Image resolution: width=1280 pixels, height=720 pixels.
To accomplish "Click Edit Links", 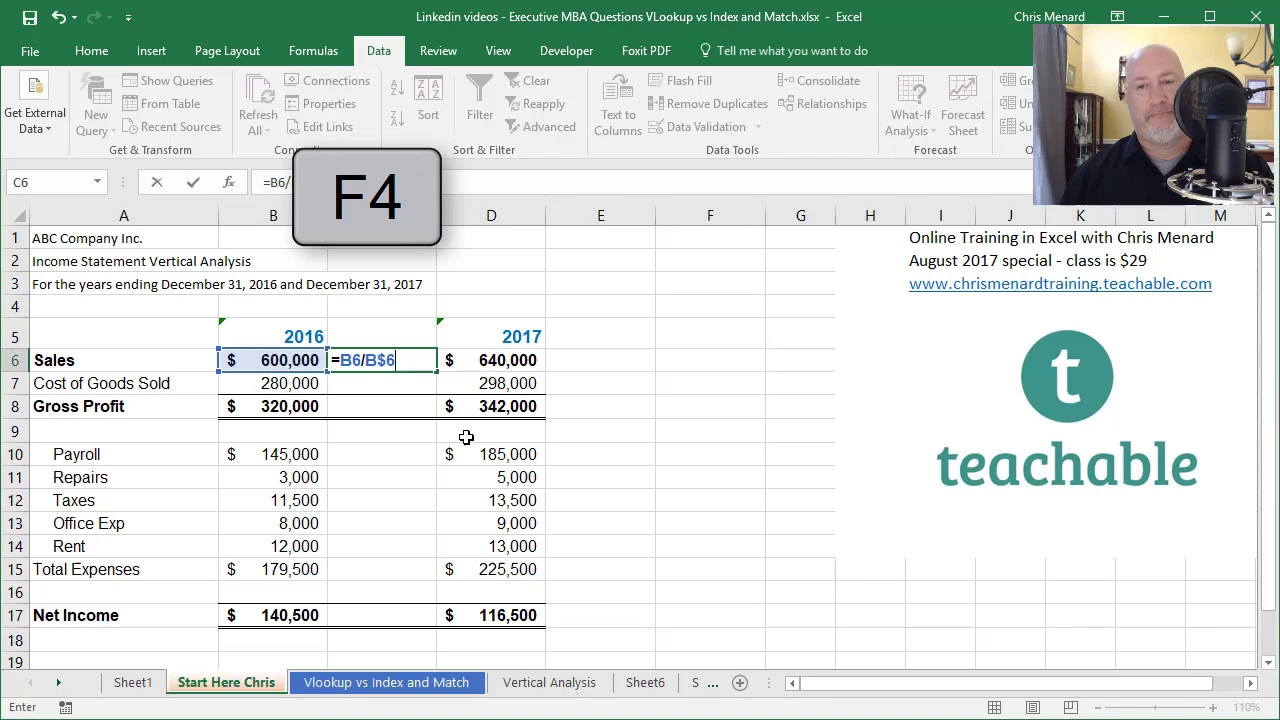I will (x=318, y=127).
